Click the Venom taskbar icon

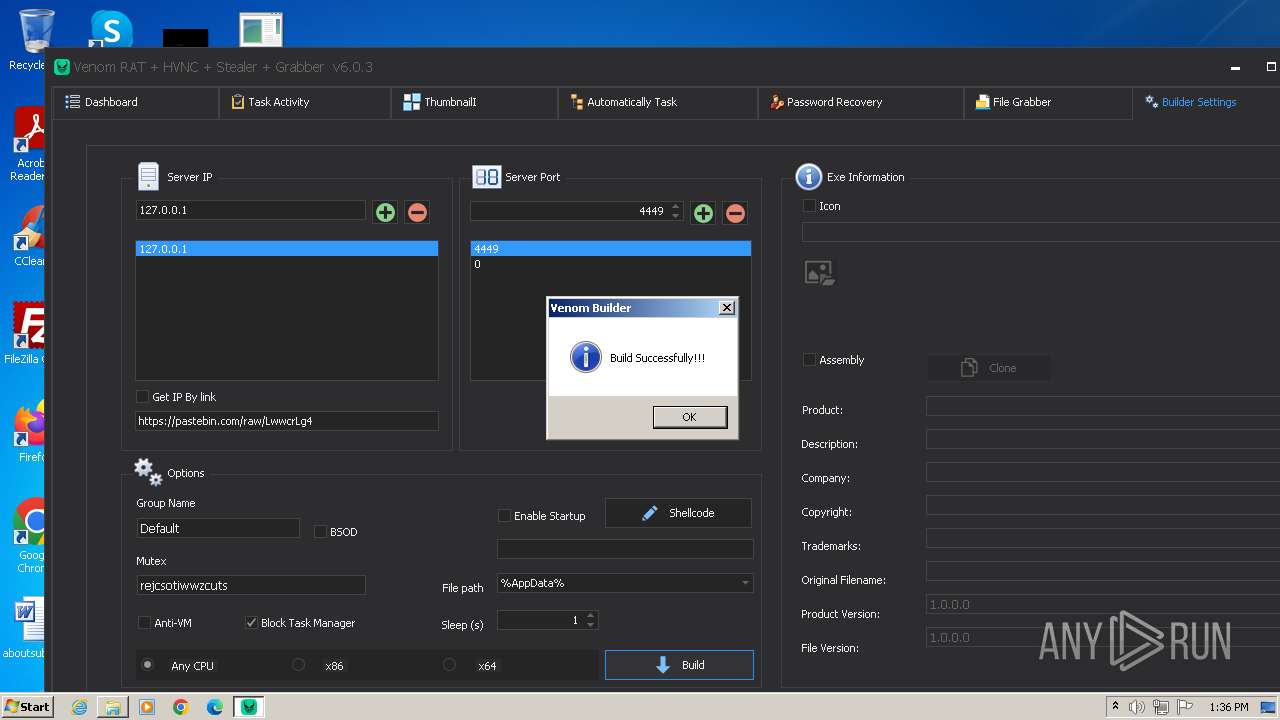[248, 707]
